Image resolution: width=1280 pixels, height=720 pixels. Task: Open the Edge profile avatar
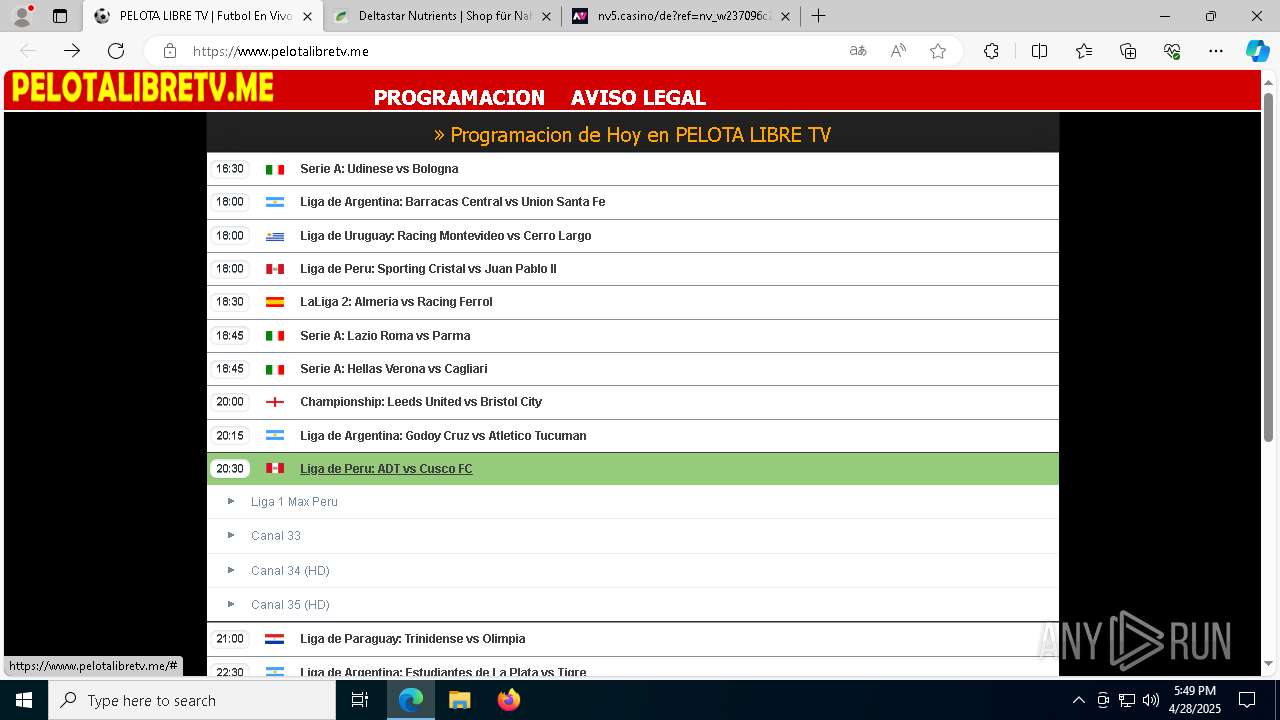pyautogui.click(x=22, y=16)
